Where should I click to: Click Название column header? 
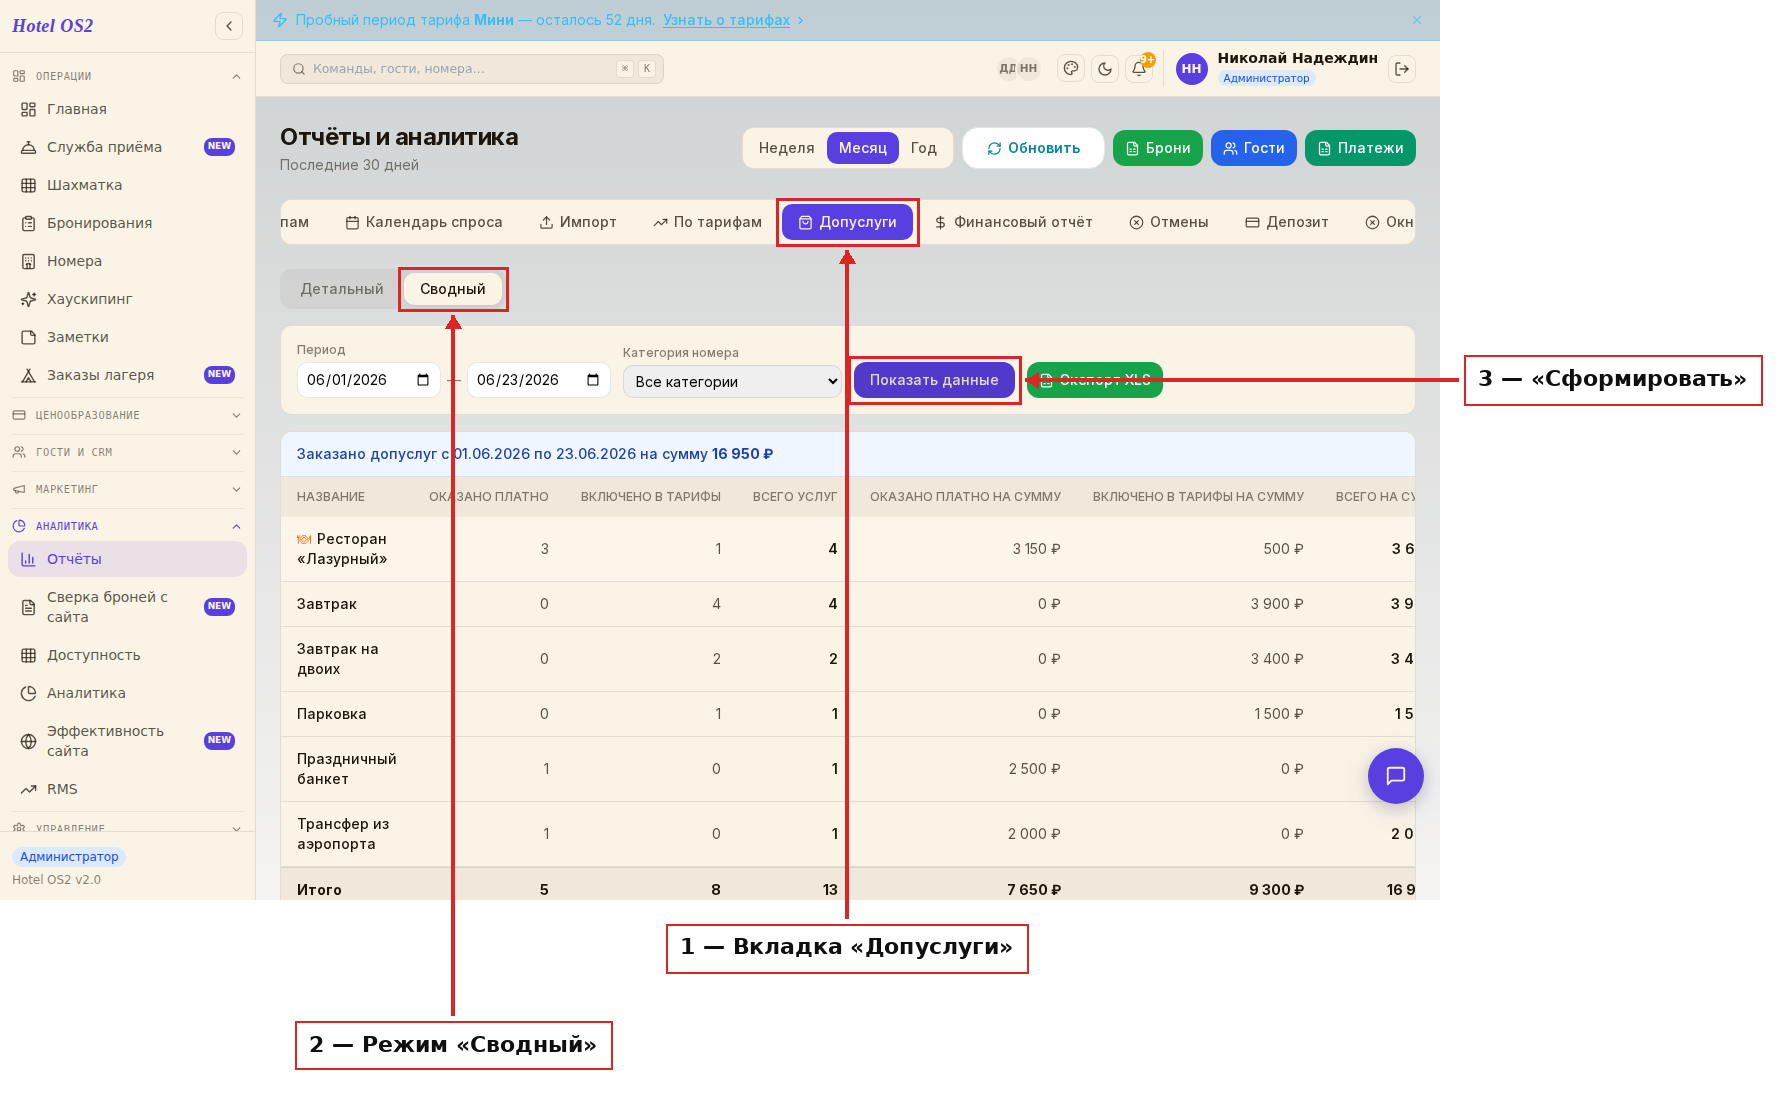pos(331,497)
